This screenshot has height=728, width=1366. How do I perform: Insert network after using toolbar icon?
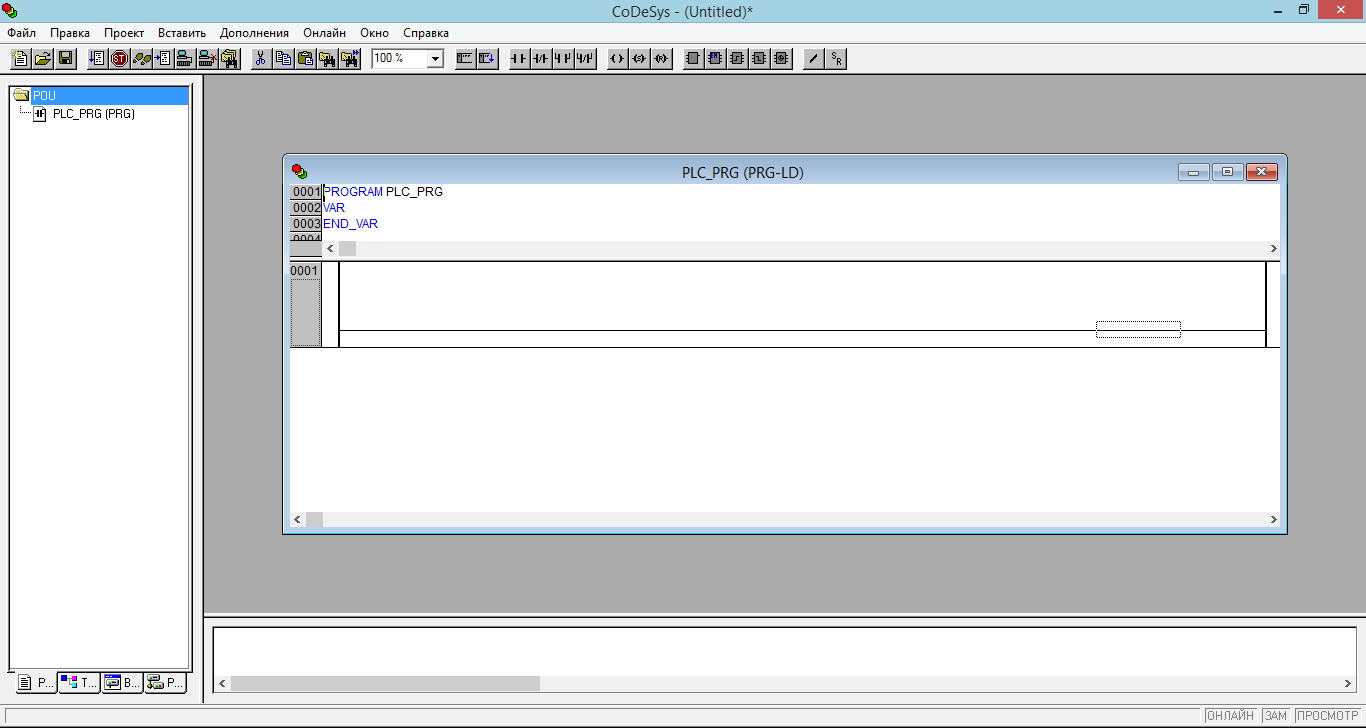pyautogui.click(x=487, y=59)
